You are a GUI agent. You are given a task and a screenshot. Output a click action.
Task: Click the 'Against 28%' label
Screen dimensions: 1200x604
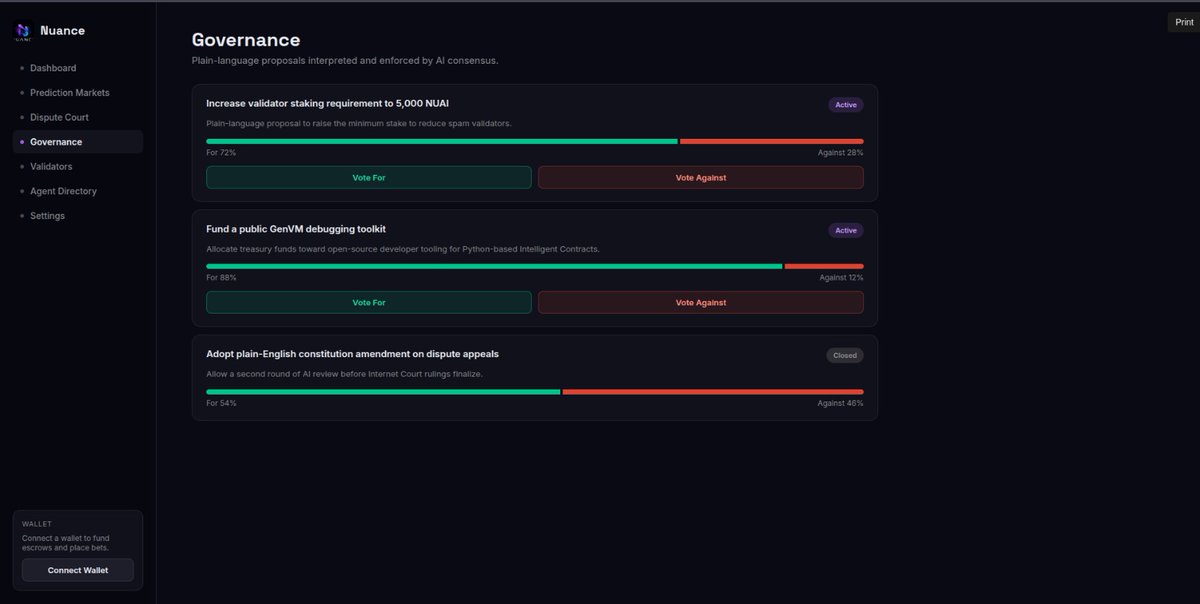click(x=840, y=153)
